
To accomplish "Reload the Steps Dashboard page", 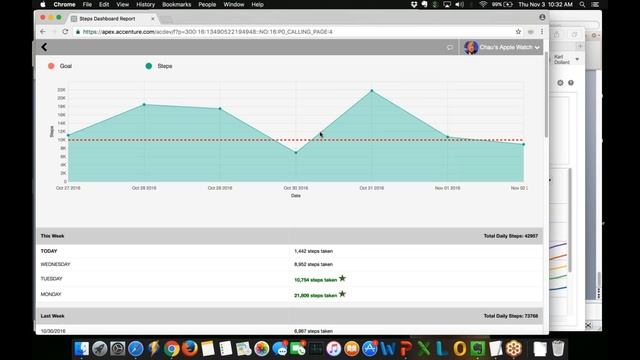I will (x=65, y=31).
